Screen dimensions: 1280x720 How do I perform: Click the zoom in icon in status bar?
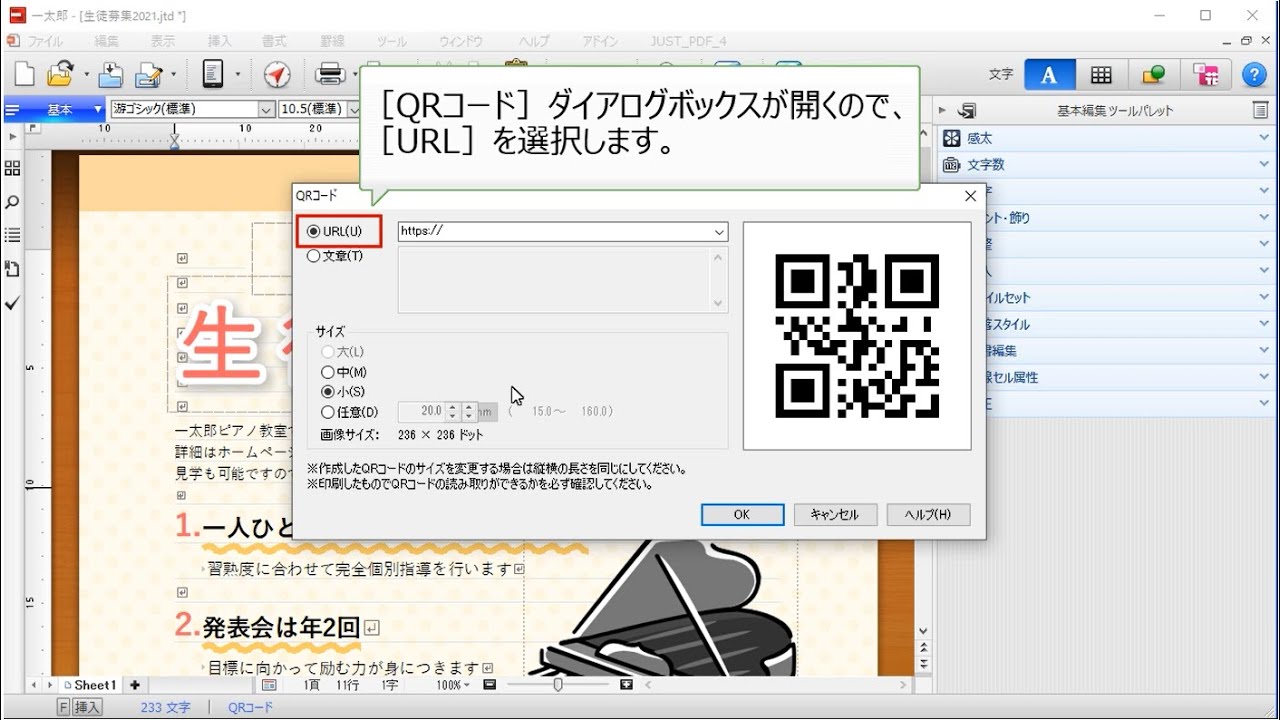[626, 685]
